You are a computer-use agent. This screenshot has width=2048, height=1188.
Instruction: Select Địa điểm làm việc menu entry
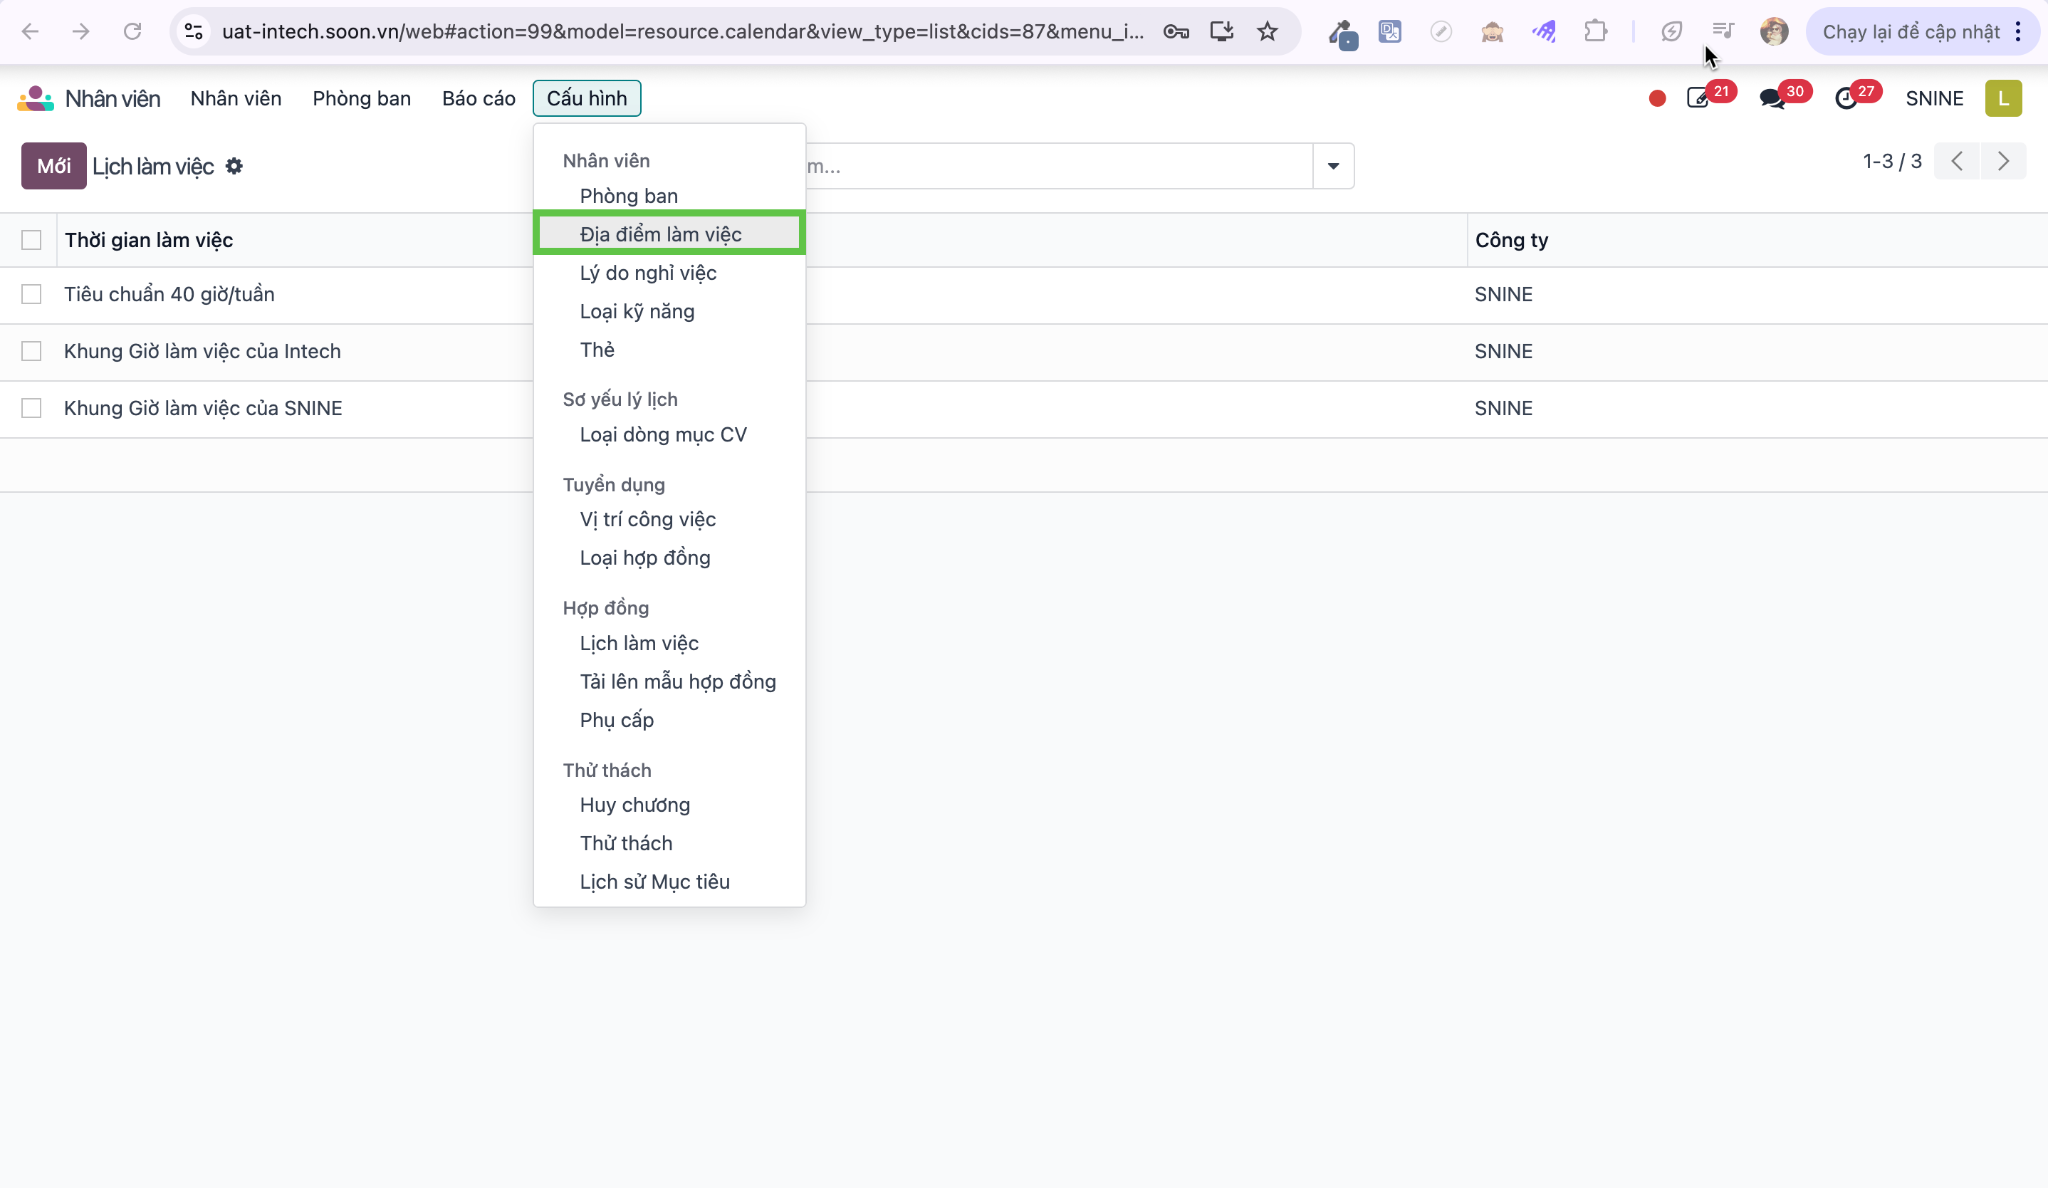pos(669,234)
